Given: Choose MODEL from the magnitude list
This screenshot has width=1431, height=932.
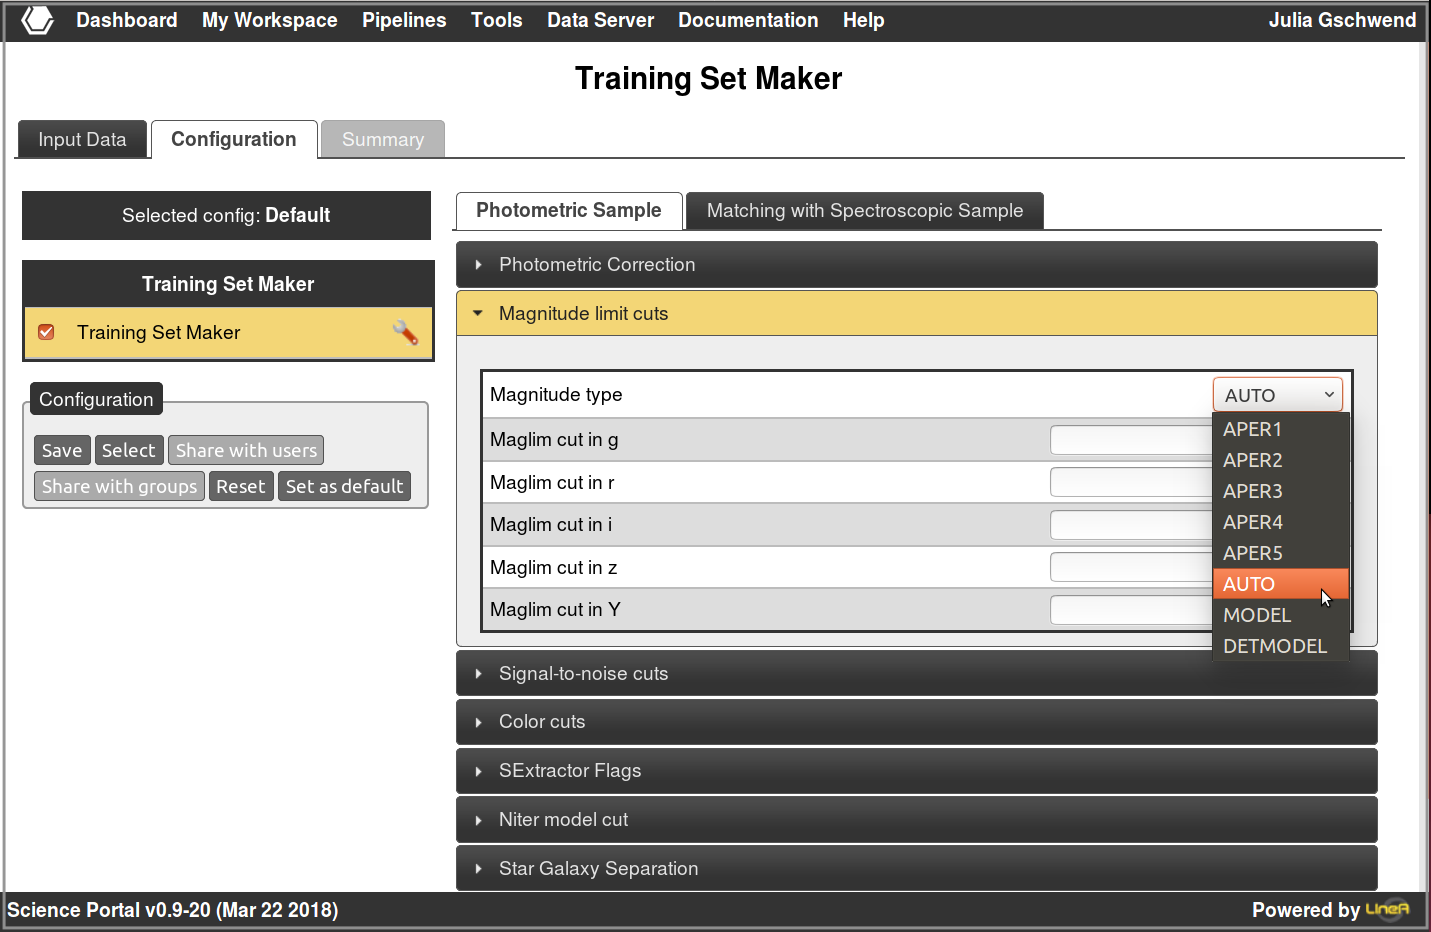Looking at the screenshot, I should pyautogui.click(x=1281, y=615).
